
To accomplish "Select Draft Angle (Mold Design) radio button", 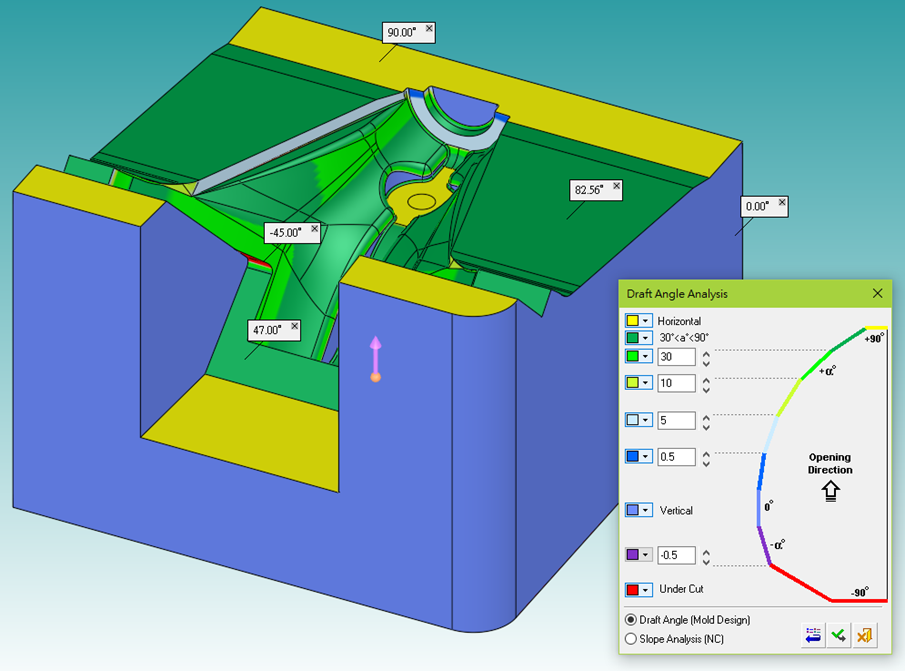I will point(631,620).
